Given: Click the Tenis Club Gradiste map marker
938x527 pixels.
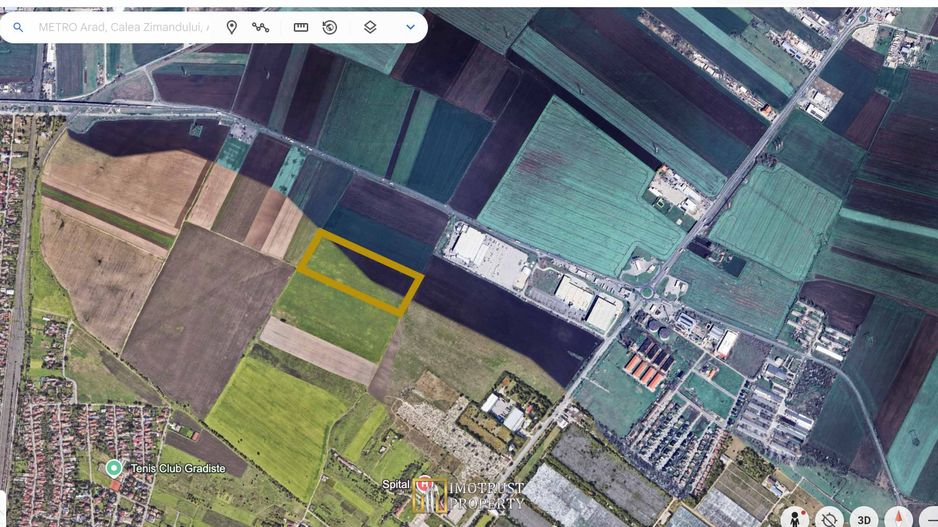Looking at the screenshot, I should point(114,468).
